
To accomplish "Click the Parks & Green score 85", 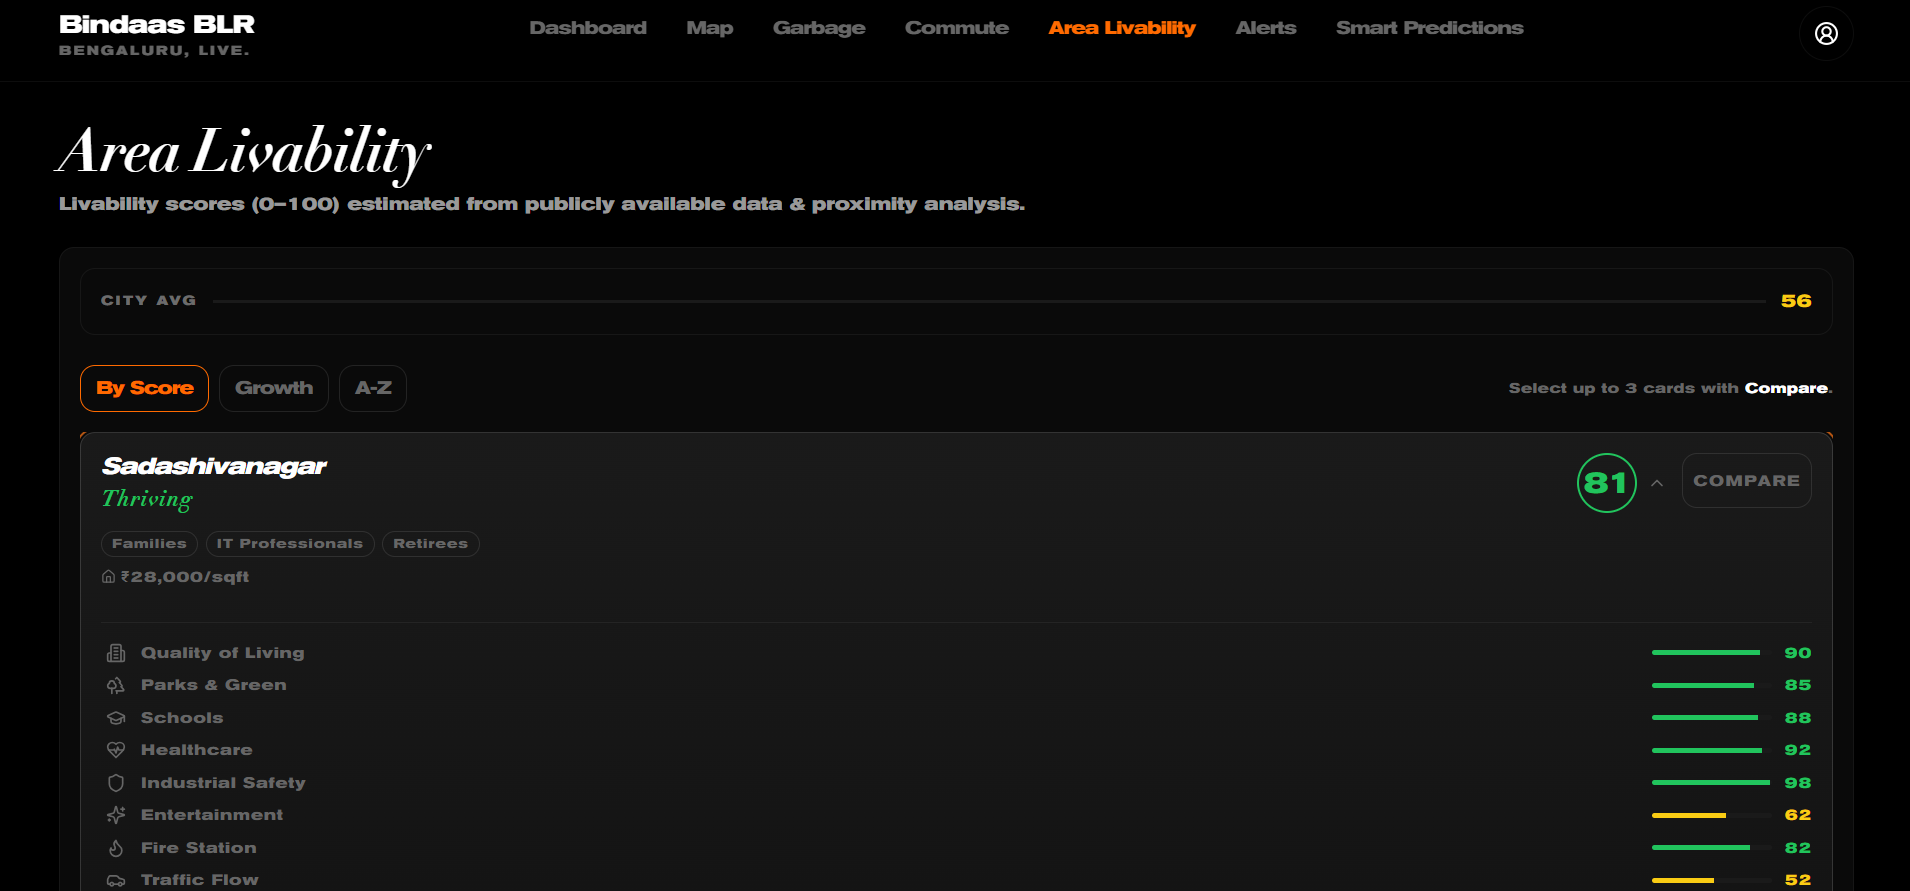I will tap(1798, 685).
